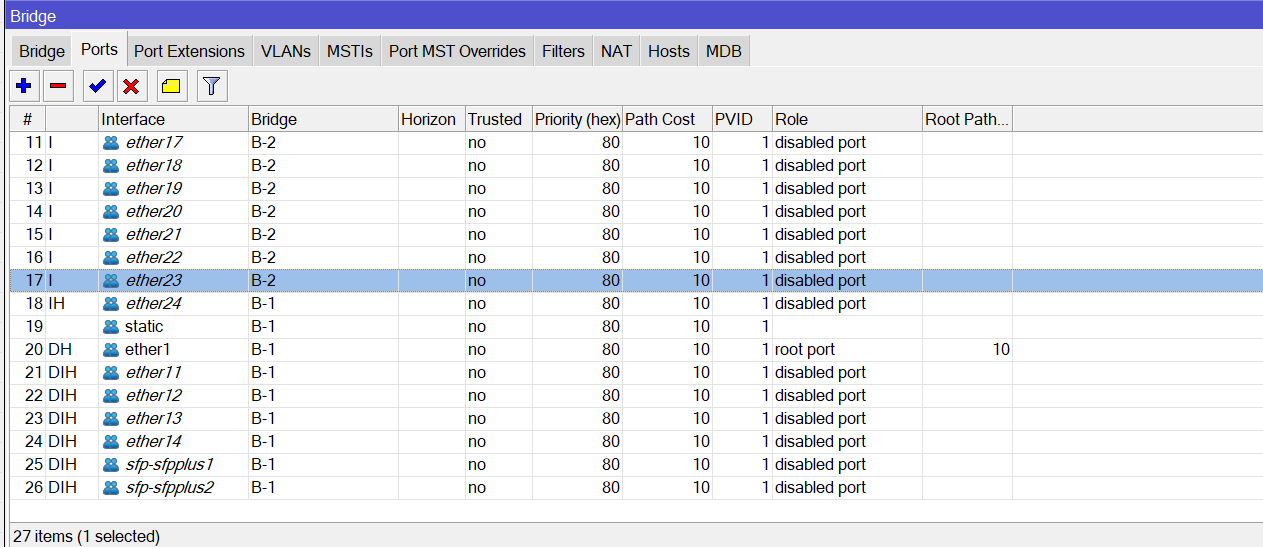The image size is (1263, 547).
Task: Click the root path cost value 10 for ether1
Action: coord(1000,350)
